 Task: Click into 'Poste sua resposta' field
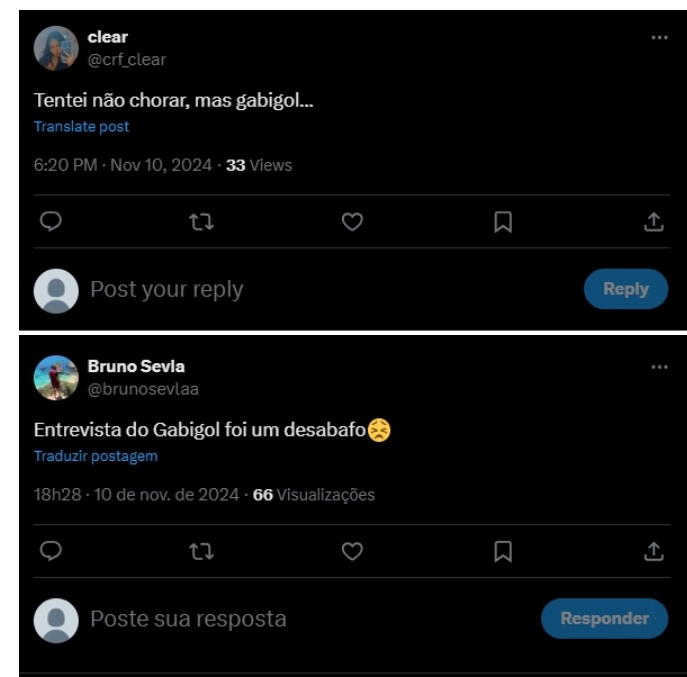pos(300,619)
